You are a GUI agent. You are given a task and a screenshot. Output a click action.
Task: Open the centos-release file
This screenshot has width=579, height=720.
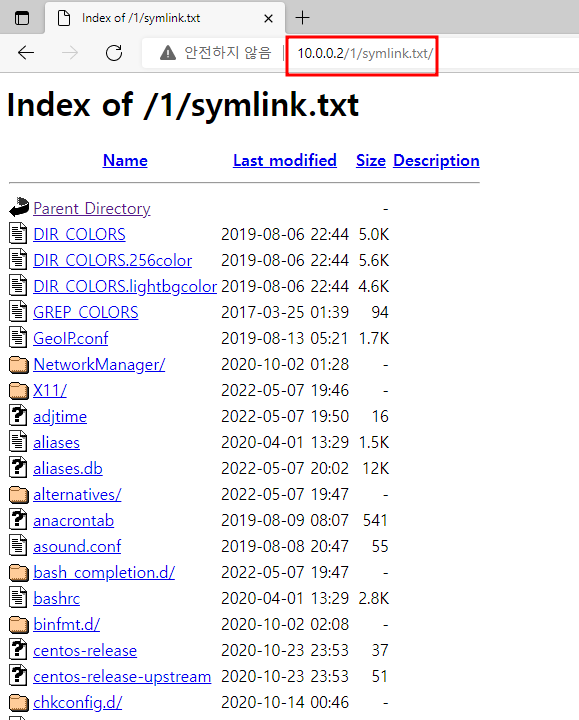85,651
